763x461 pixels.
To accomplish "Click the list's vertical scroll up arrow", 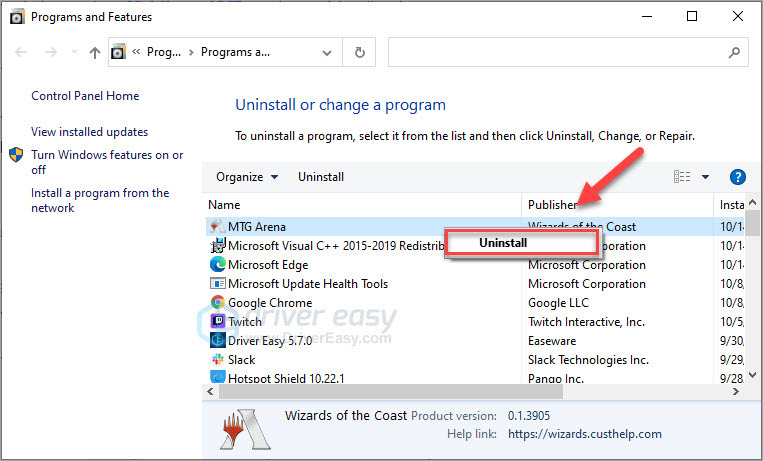I will (752, 202).
